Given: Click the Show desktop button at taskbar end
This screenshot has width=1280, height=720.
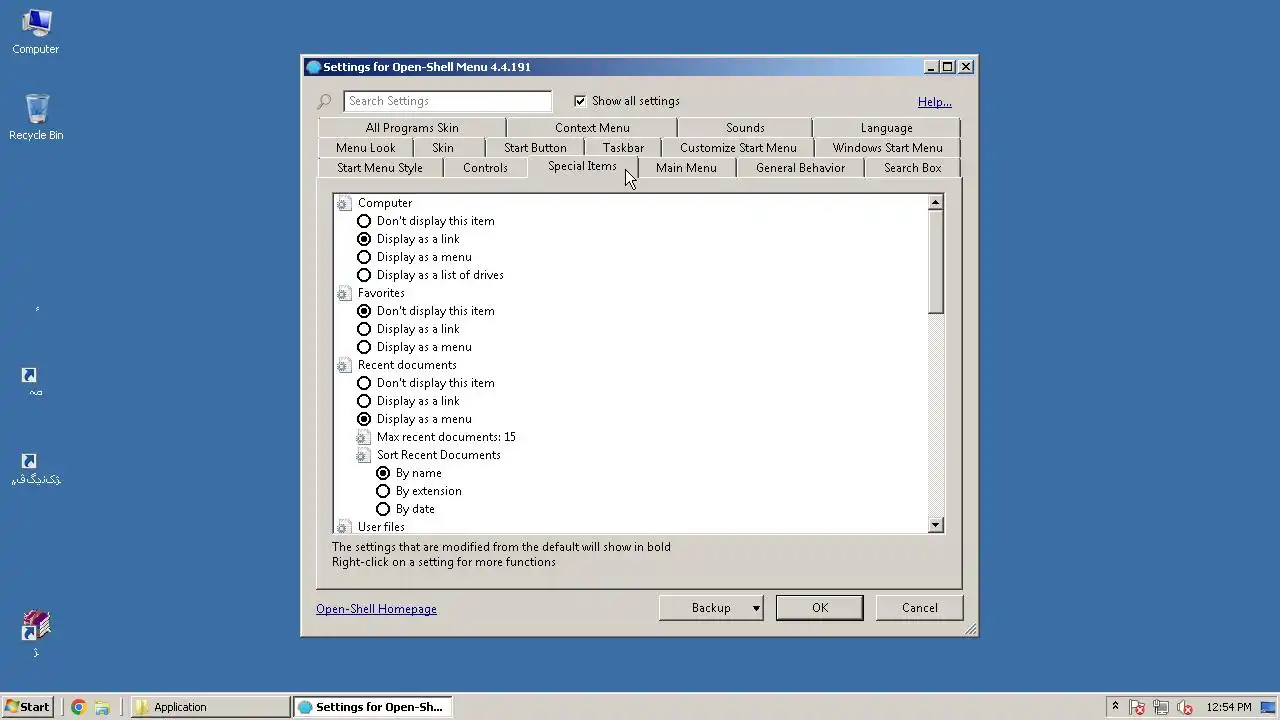Looking at the screenshot, I should click(x=1268, y=707).
